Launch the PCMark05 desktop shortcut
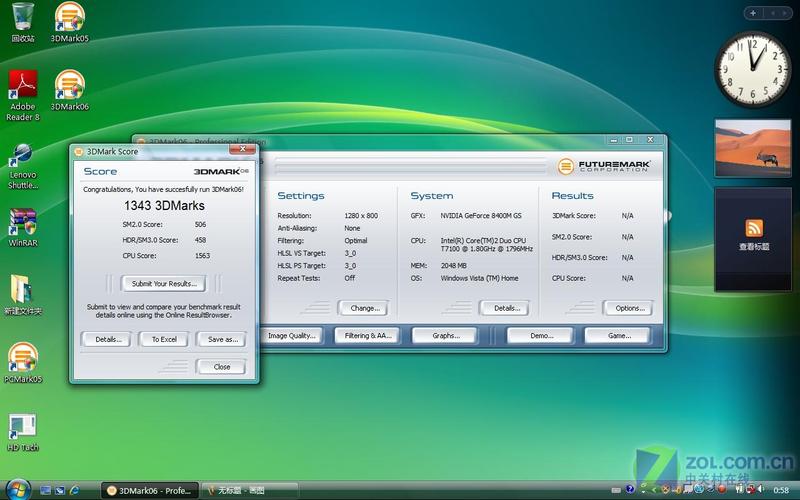Screen dimensions: 800x500 pos(23,363)
